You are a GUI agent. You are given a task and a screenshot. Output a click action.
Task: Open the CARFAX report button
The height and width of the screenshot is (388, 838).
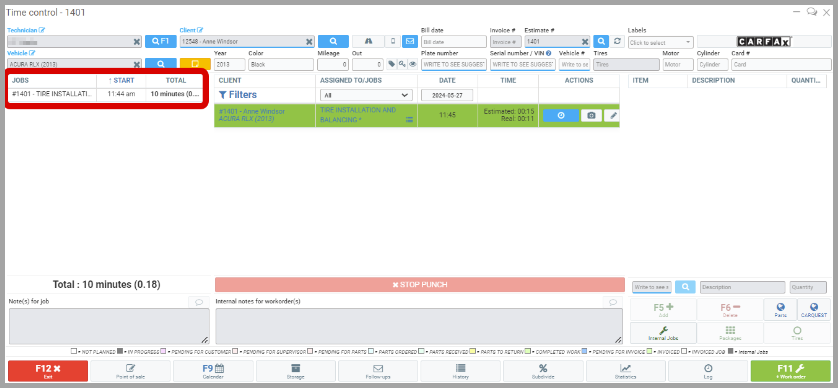point(763,42)
